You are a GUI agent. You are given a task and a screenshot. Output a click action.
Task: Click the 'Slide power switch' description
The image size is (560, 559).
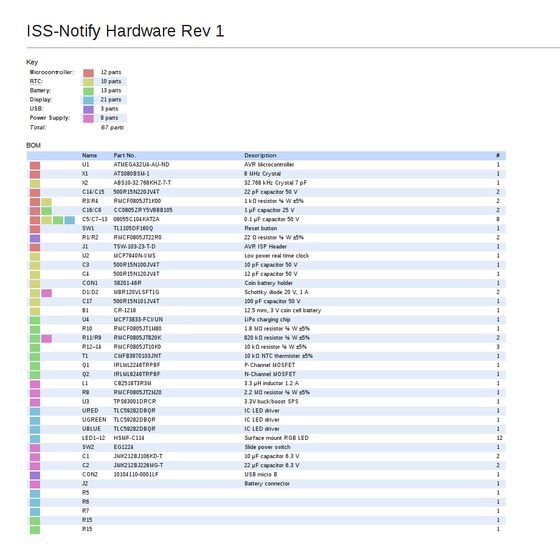click(267, 447)
